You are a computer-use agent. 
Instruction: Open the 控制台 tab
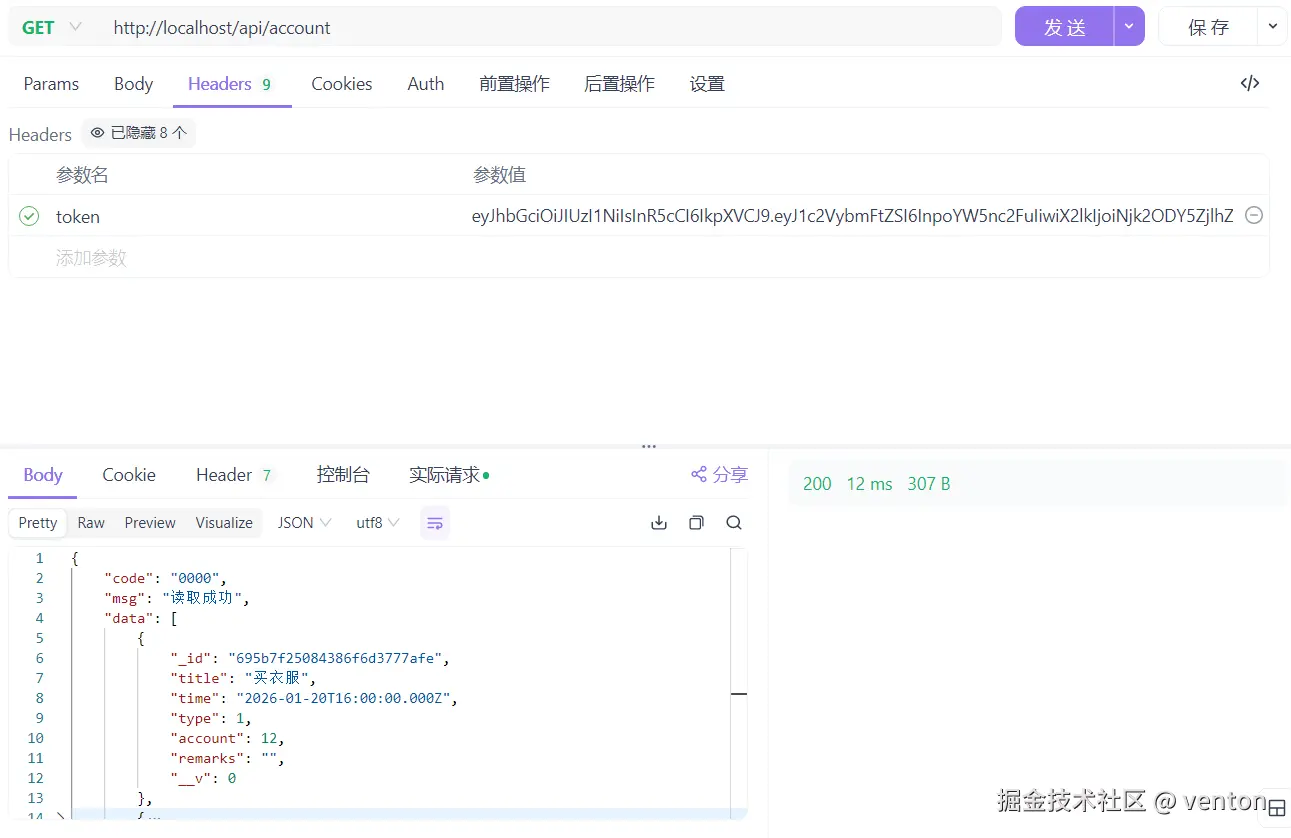coord(343,475)
